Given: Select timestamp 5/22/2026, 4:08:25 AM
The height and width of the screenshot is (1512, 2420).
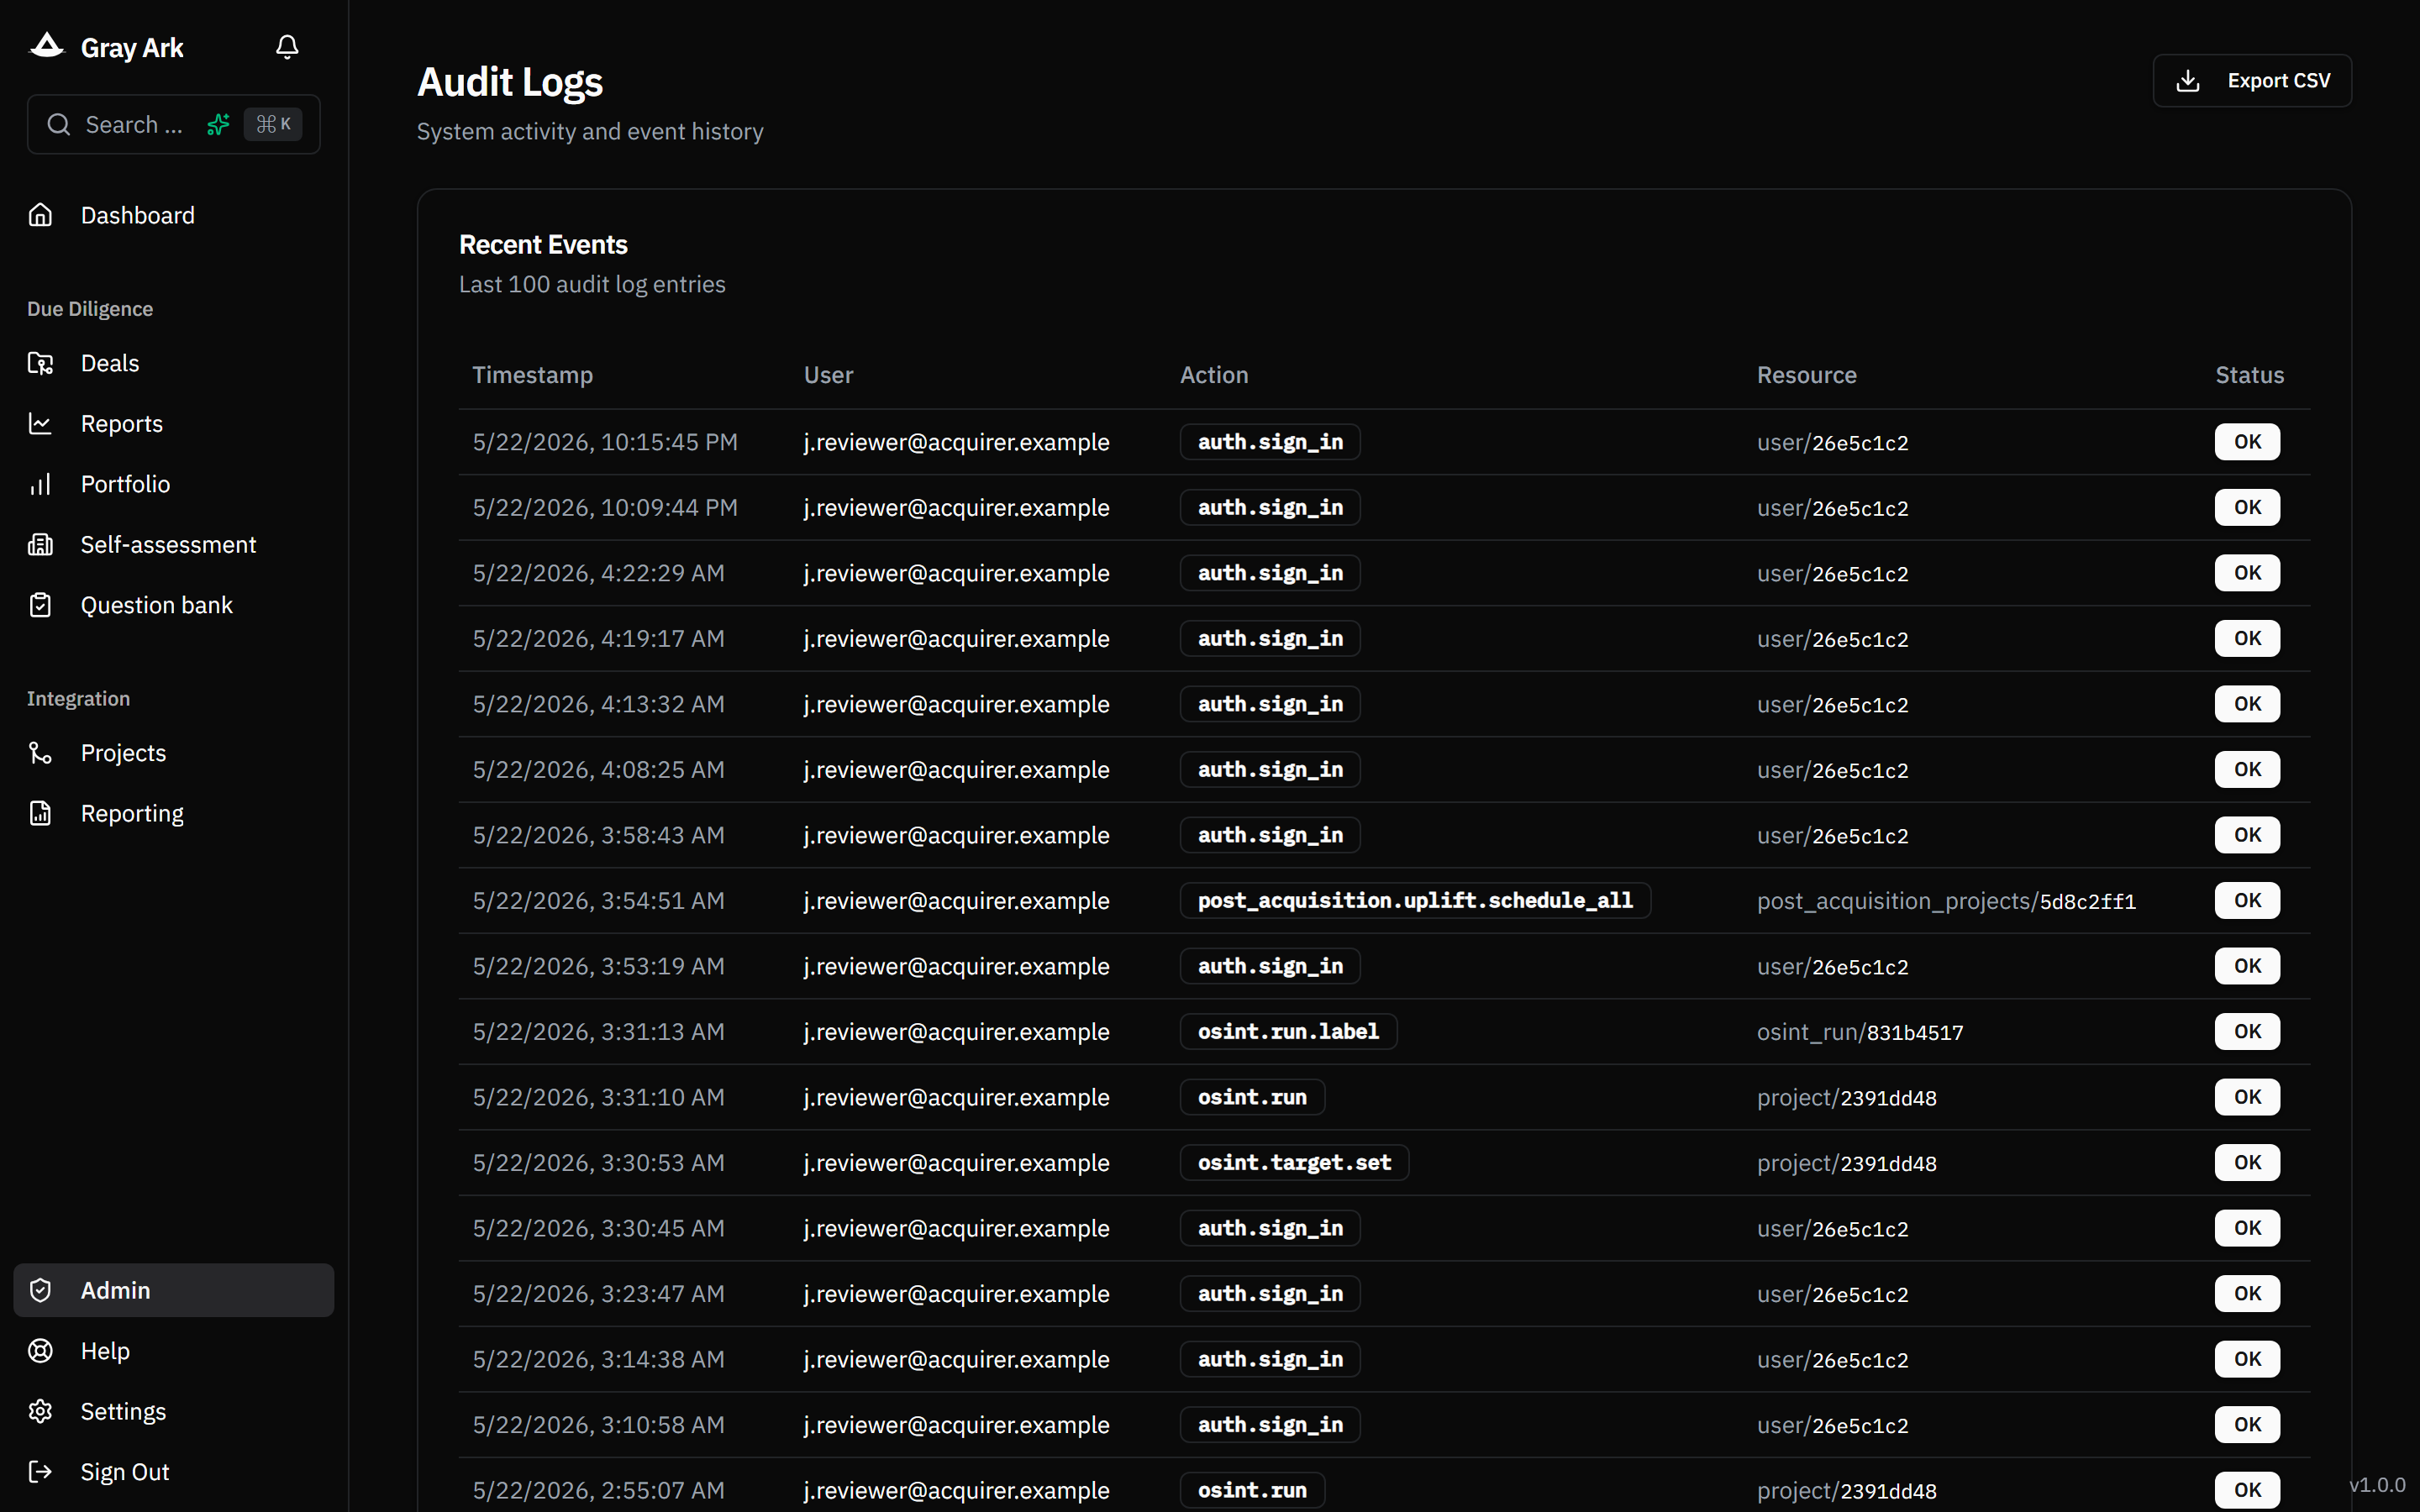Looking at the screenshot, I should (x=598, y=770).
